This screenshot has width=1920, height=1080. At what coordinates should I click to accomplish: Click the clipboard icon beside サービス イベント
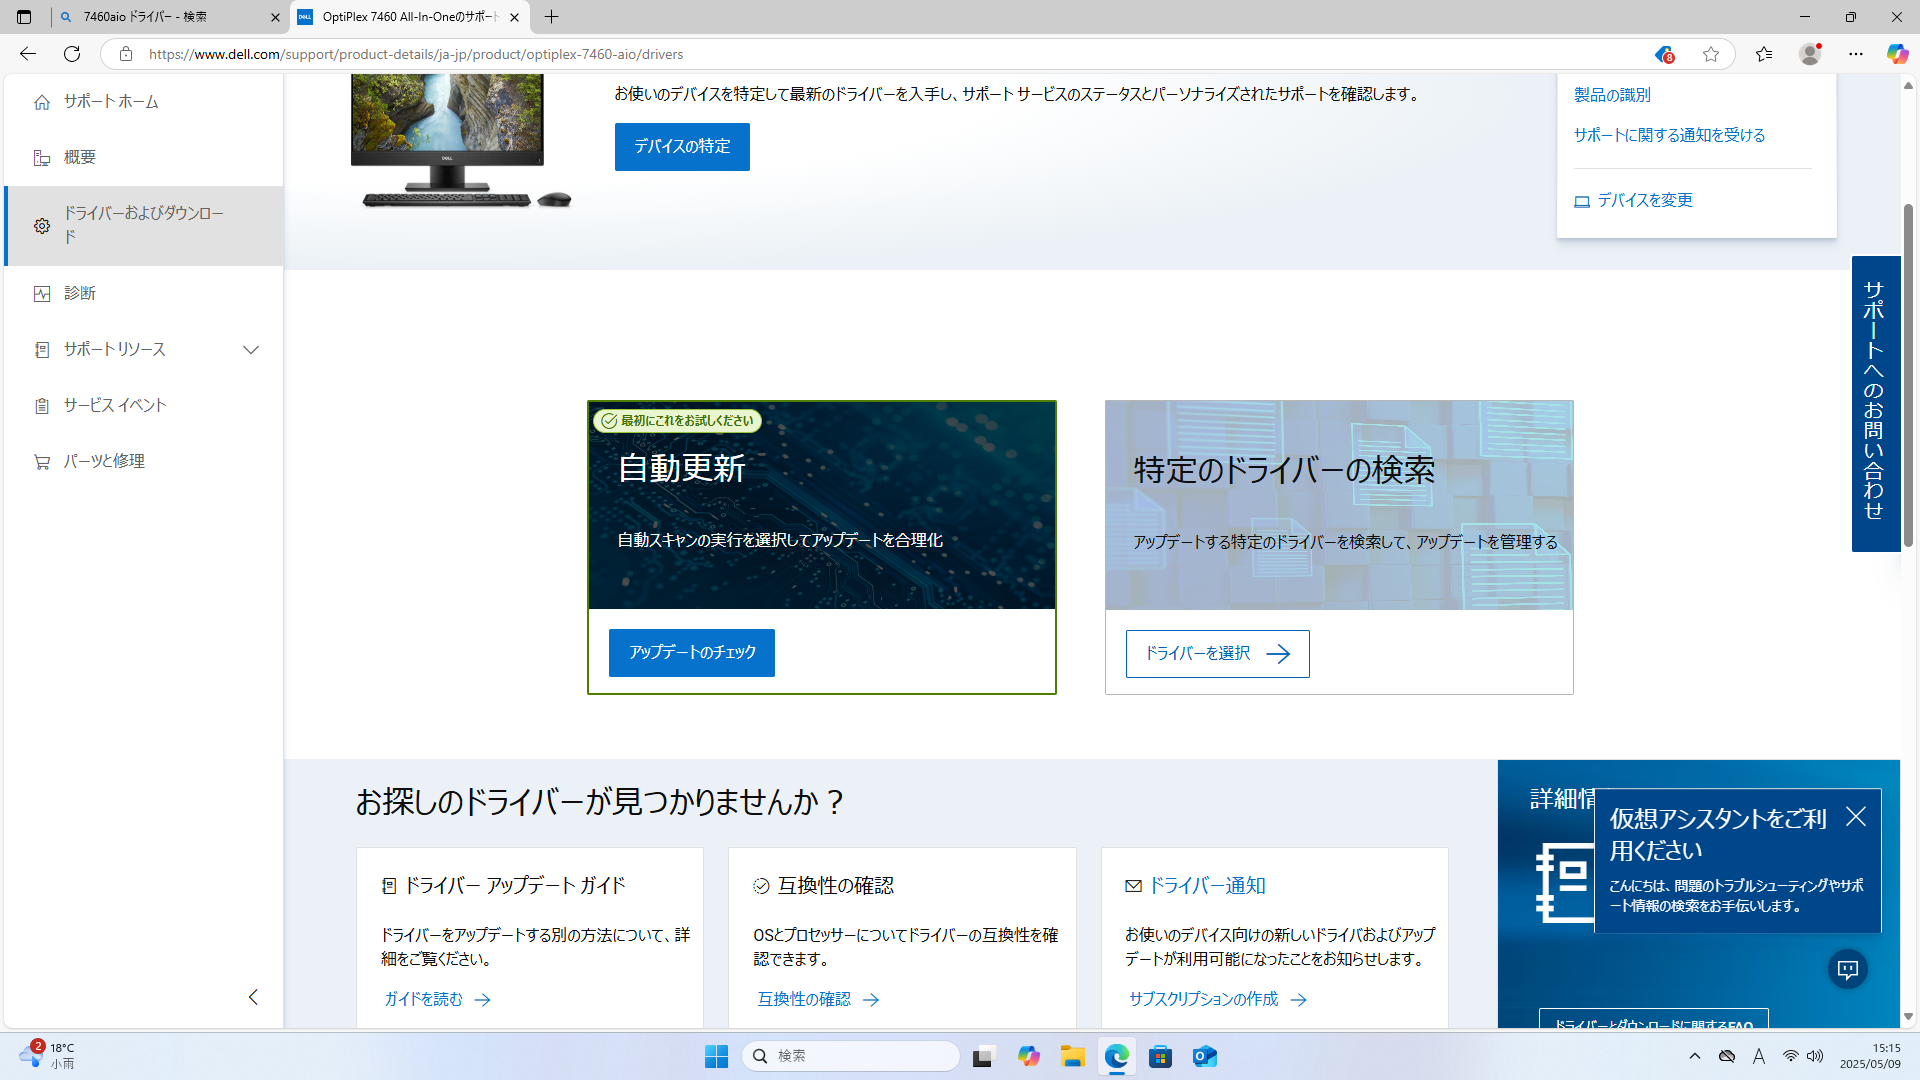click(x=42, y=406)
